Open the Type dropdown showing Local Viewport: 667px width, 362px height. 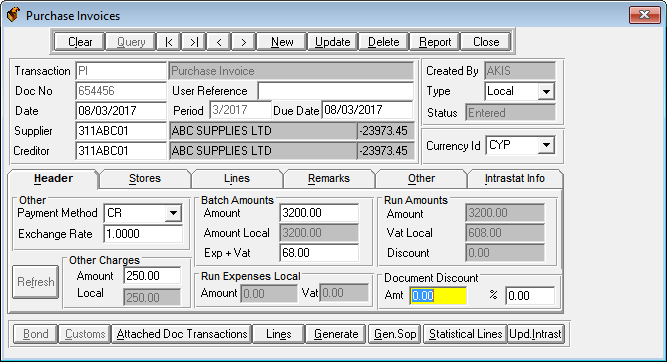pyautogui.click(x=546, y=91)
